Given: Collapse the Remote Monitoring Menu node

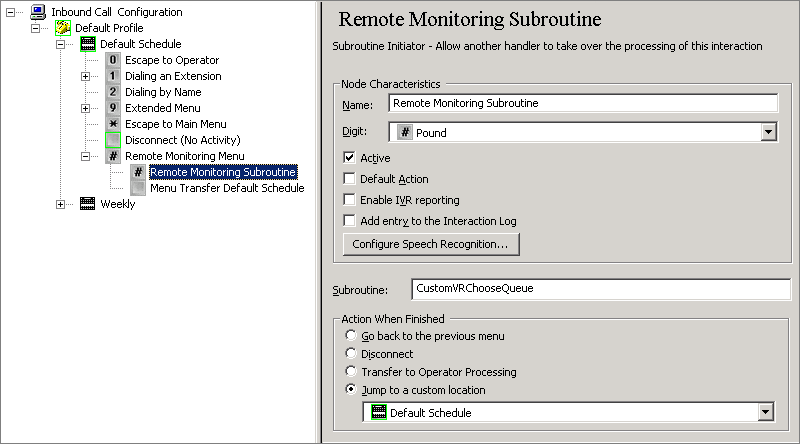Looking at the screenshot, I should (86, 156).
